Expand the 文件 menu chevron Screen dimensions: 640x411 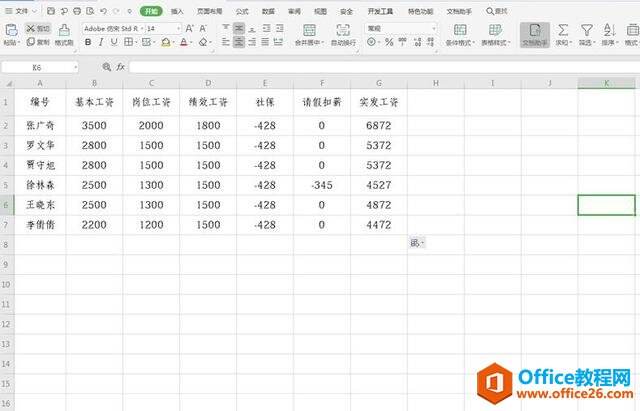click(34, 11)
